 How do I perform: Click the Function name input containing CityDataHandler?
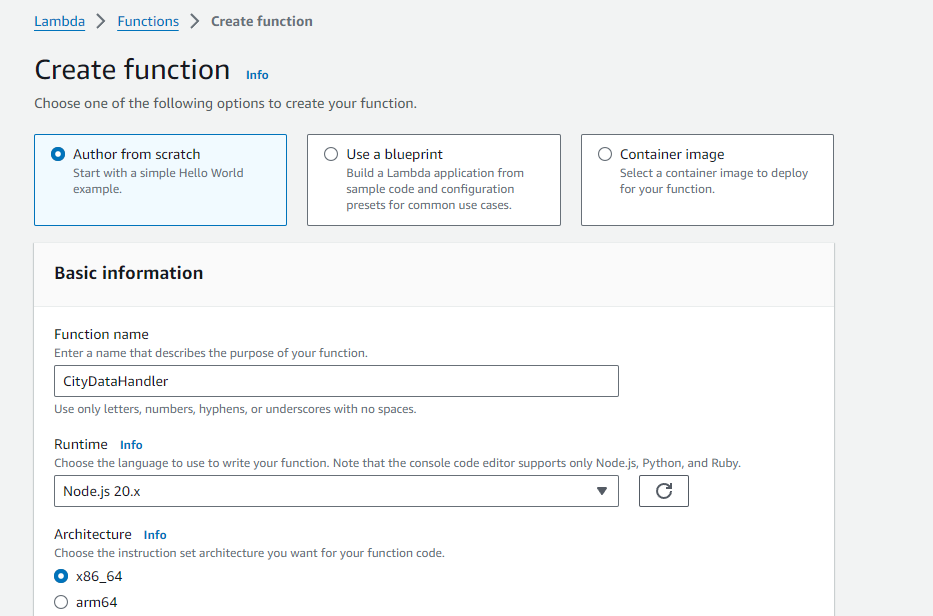click(x=336, y=380)
